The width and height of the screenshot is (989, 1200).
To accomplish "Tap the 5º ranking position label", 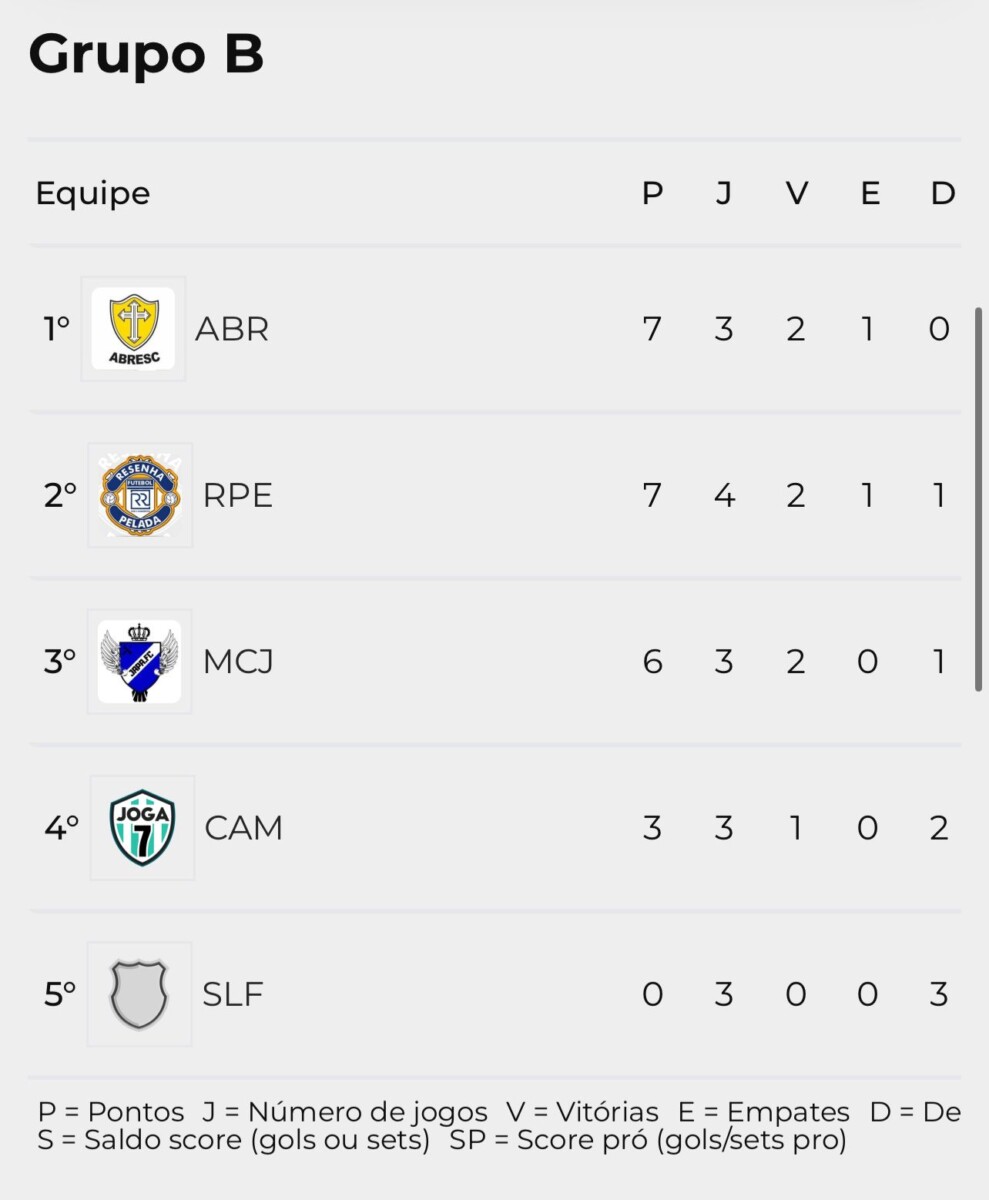I will coord(60,994).
